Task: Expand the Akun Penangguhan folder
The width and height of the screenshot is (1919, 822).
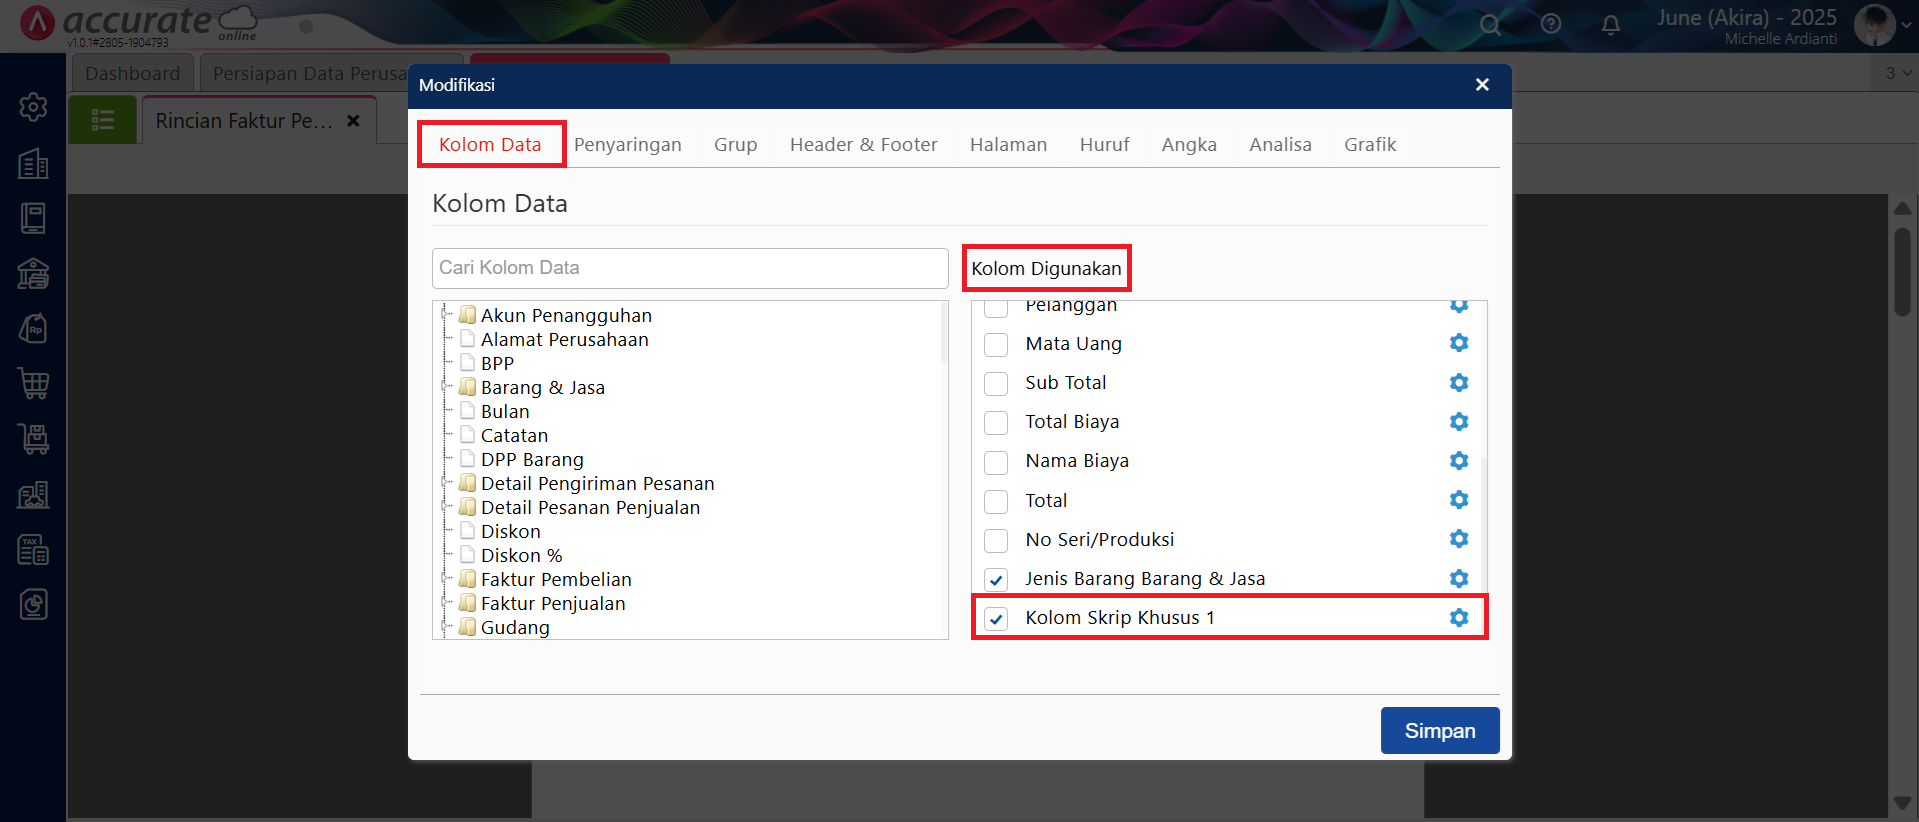Action: (446, 315)
